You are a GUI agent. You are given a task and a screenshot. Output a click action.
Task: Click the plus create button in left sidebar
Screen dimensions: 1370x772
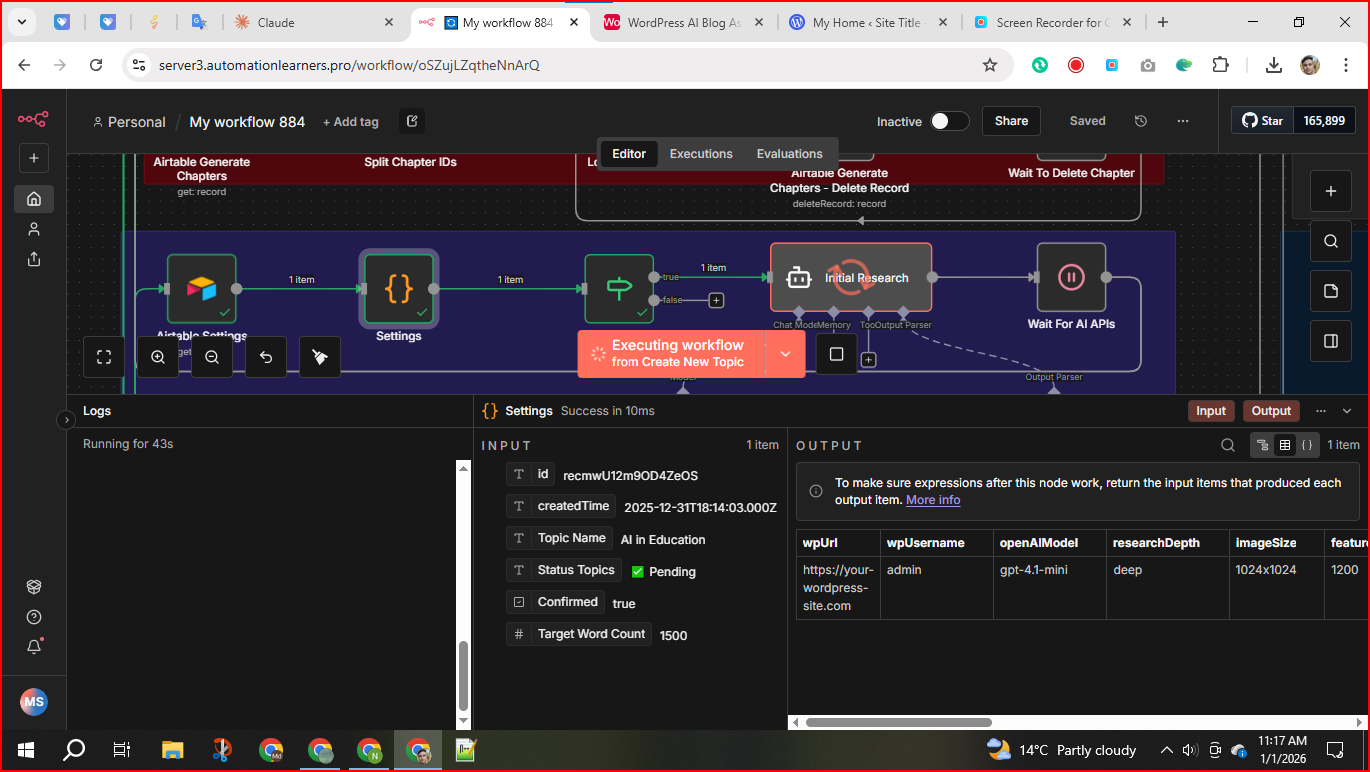tap(33, 158)
